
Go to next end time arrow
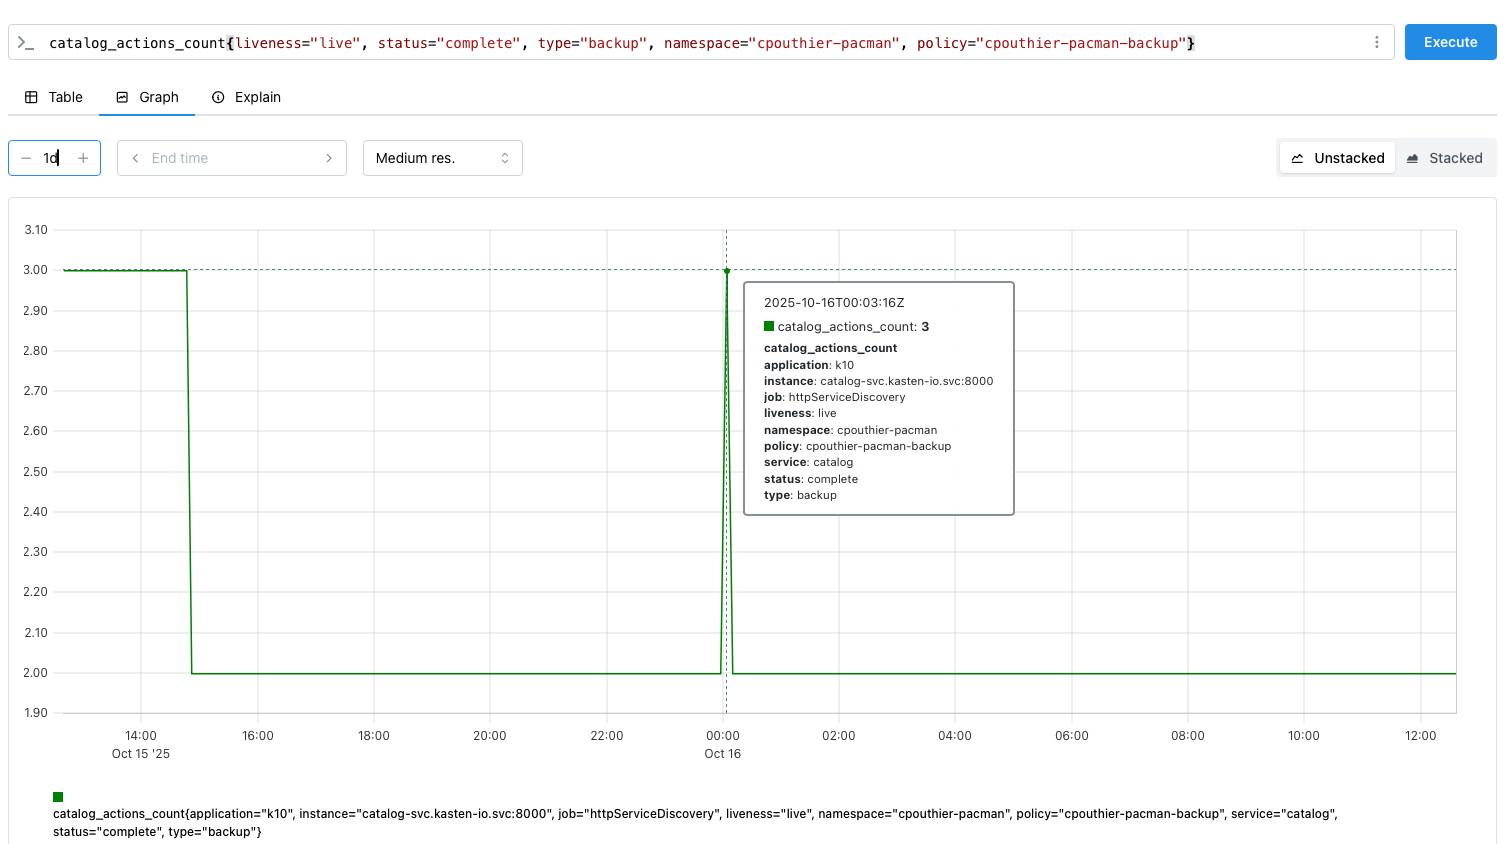click(329, 158)
